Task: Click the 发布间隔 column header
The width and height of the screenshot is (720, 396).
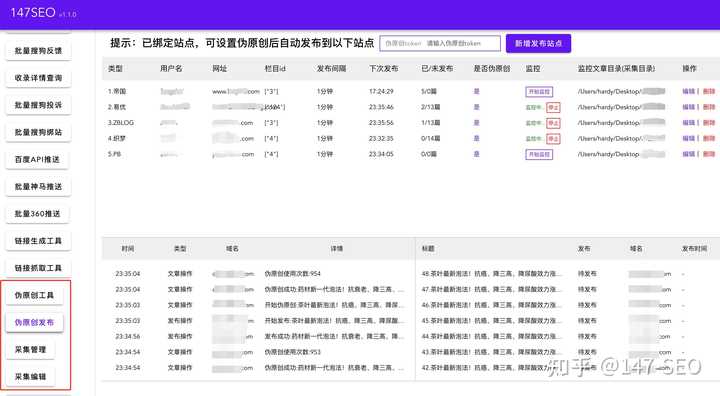Action: coord(332,68)
